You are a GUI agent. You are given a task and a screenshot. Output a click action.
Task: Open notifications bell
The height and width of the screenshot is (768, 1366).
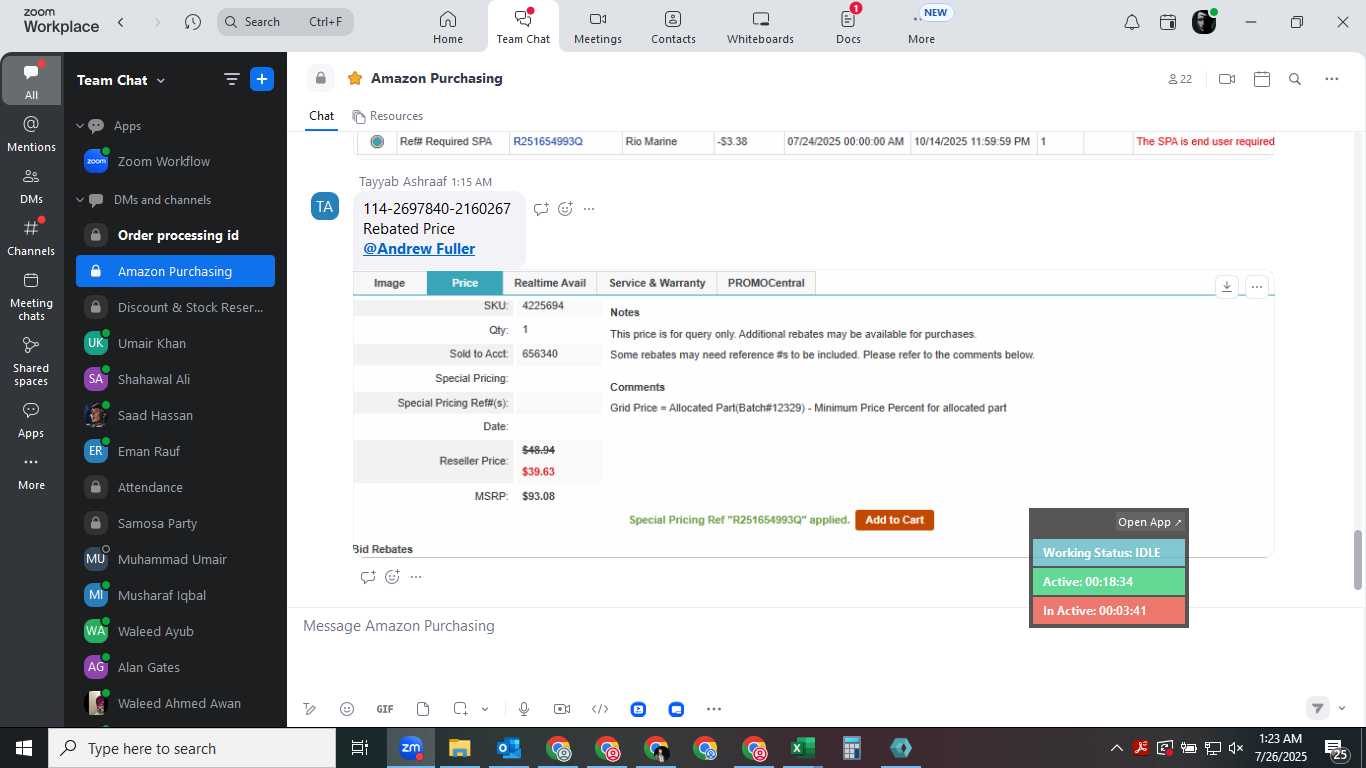[x=1132, y=22]
